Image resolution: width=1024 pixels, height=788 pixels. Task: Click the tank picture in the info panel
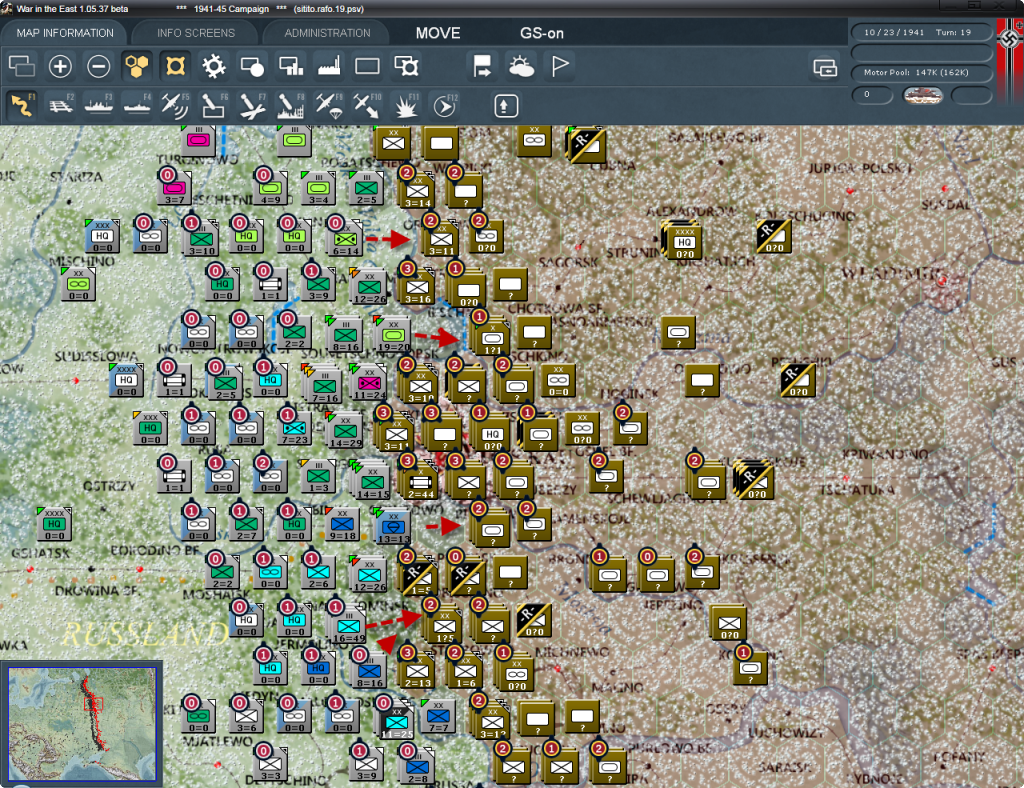922,95
